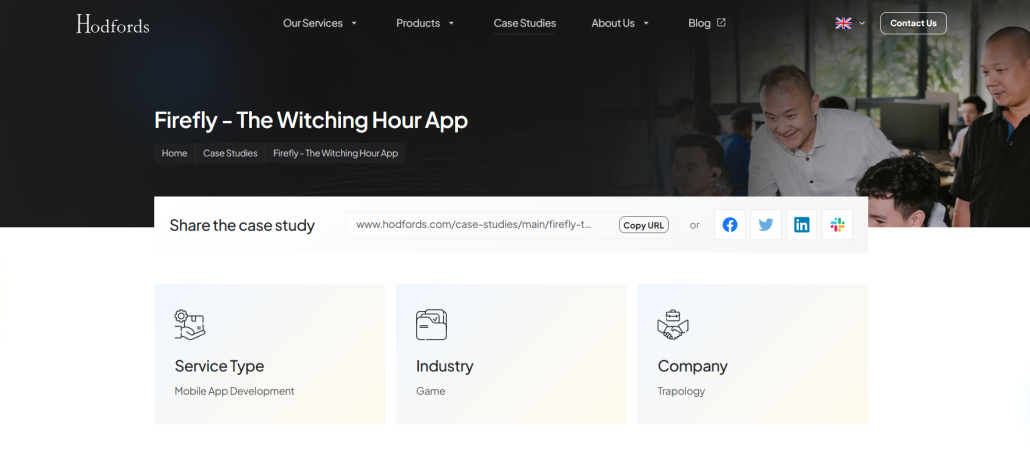The width and height of the screenshot is (1030, 468).
Task: Click the Copy URL button
Action: 643,225
